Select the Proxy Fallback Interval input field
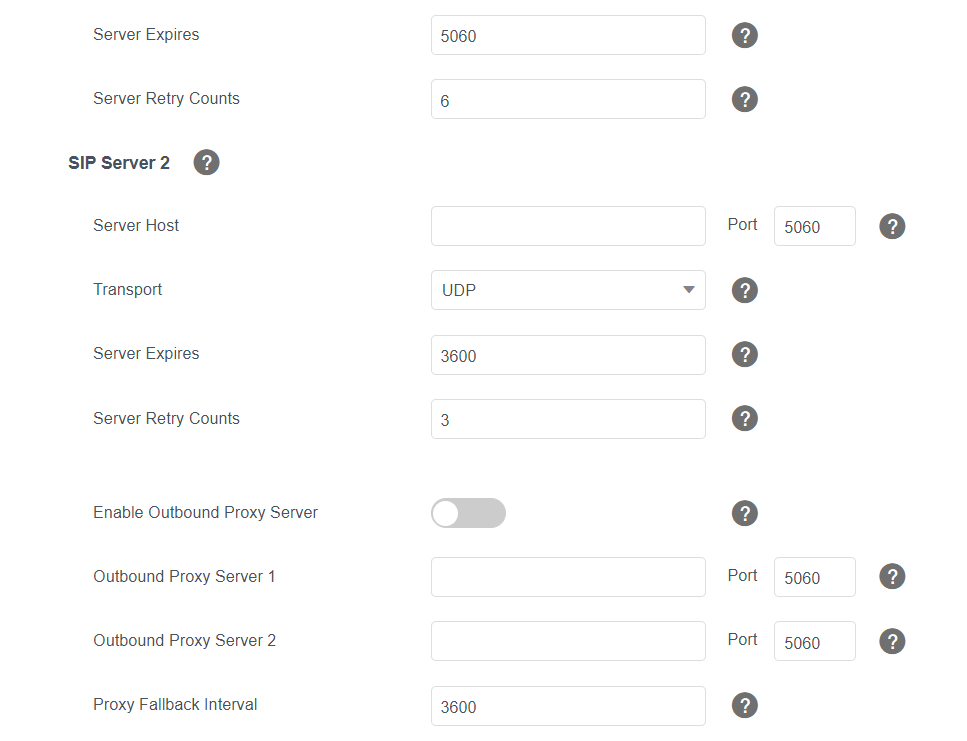 point(568,706)
